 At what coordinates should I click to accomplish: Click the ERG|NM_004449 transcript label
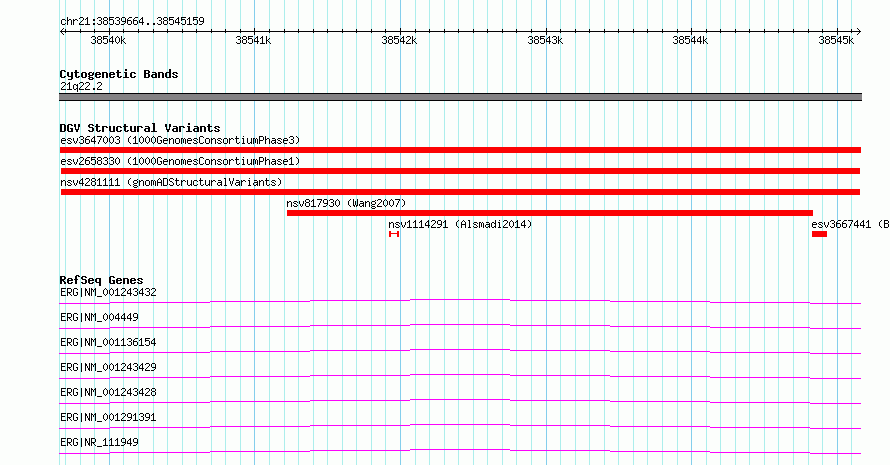pyautogui.click(x=99, y=317)
